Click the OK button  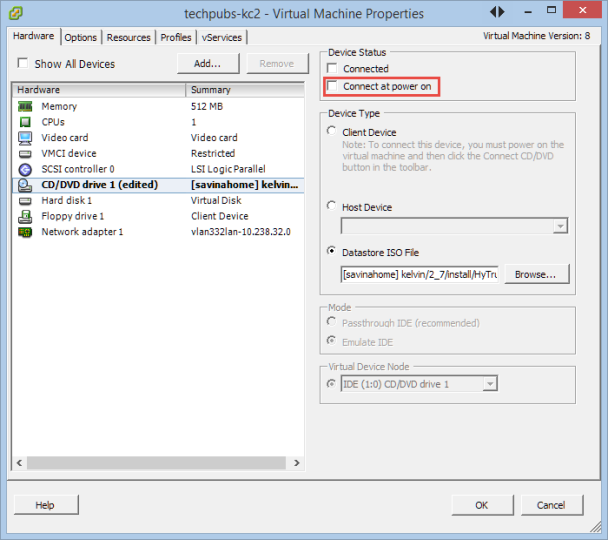coord(482,505)
